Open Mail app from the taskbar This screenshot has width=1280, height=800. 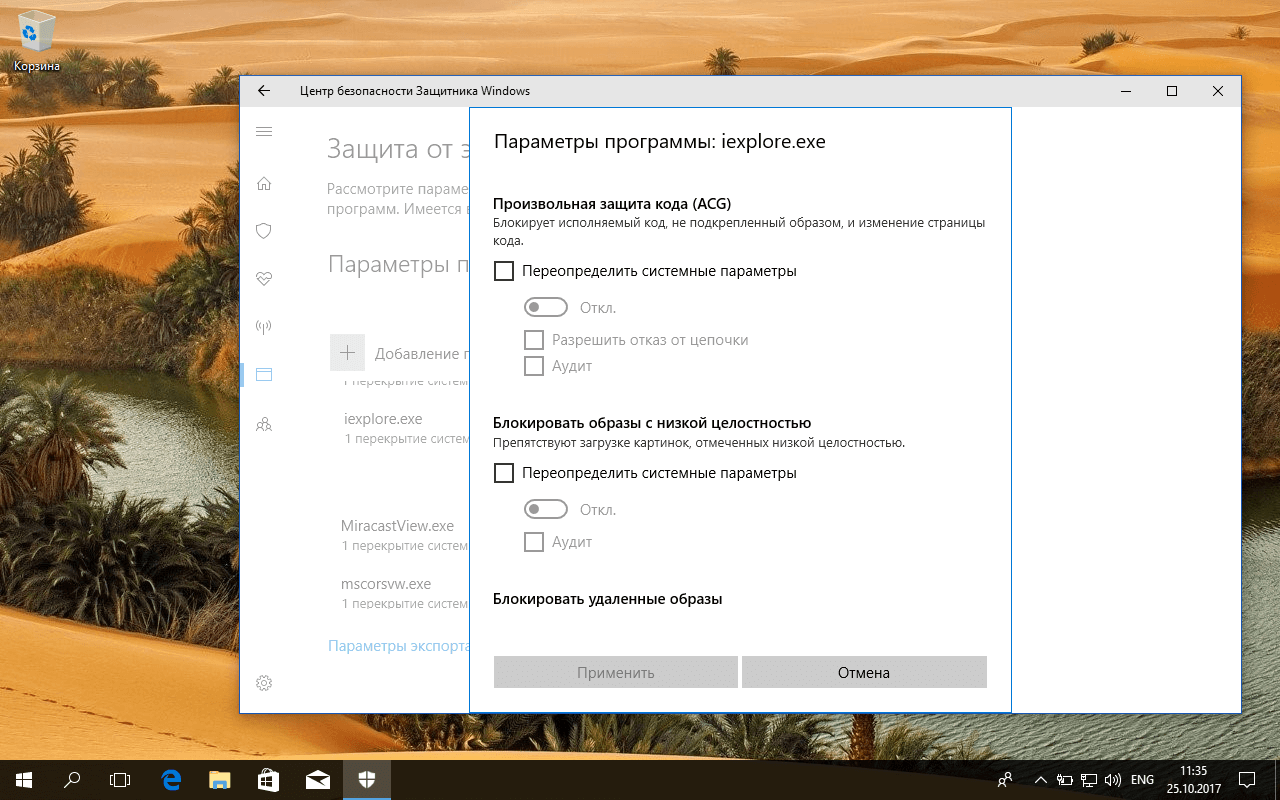coord(318,779)
